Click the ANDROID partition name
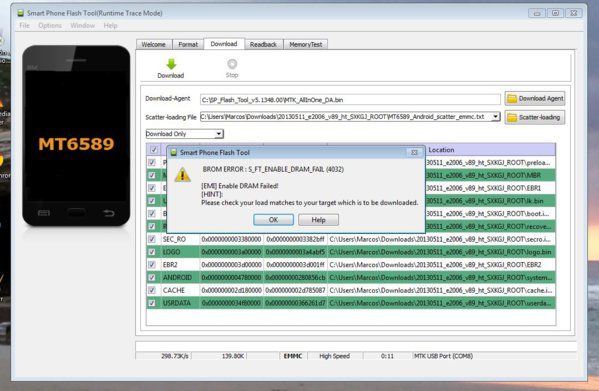599x391 pixels. [x=177, y=277]
